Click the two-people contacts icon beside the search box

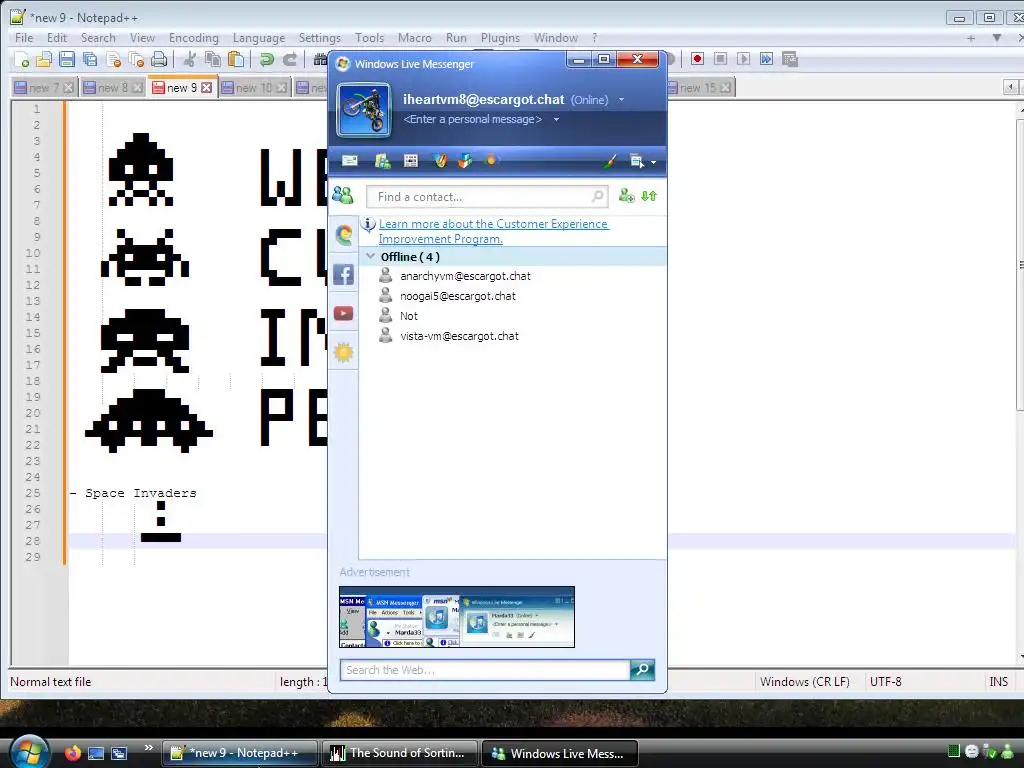(343, 195)
